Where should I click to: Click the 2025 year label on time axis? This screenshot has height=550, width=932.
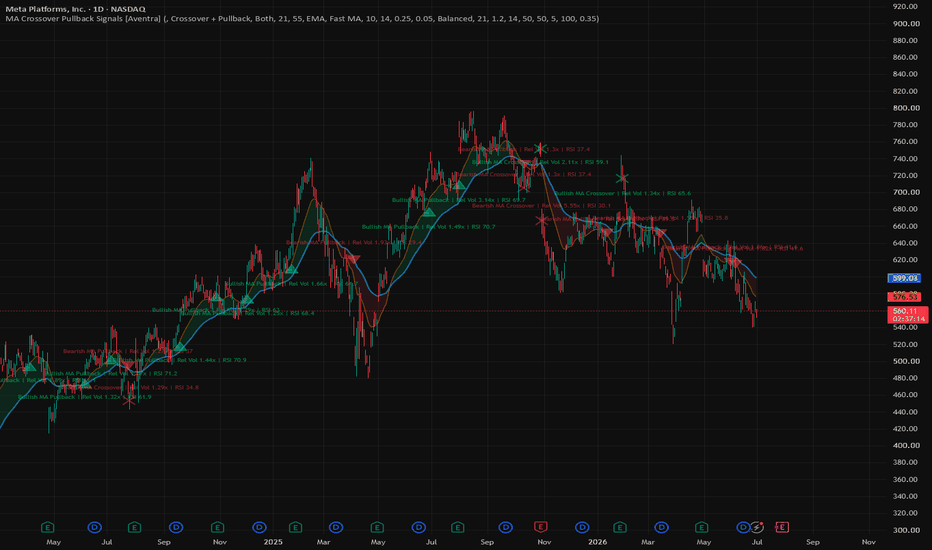point(273,542)
